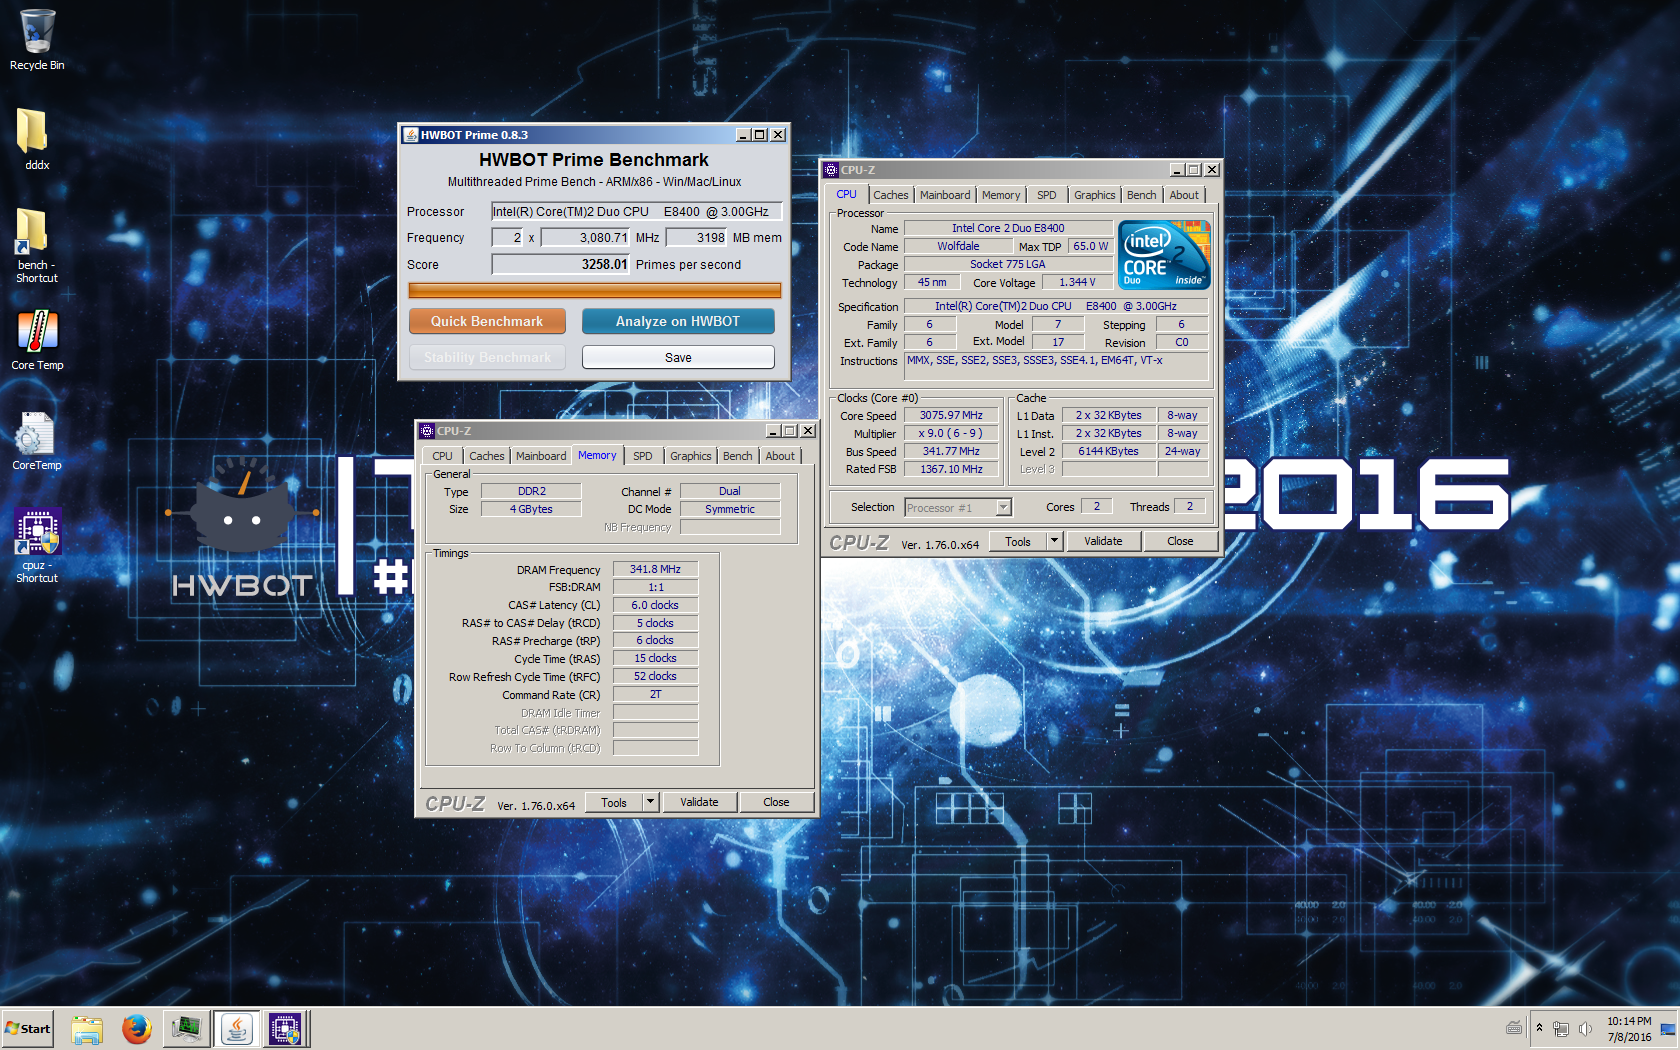Click HWBOT Prime title bar icon
This screenshot has height=1050, width=1680.
410,135
